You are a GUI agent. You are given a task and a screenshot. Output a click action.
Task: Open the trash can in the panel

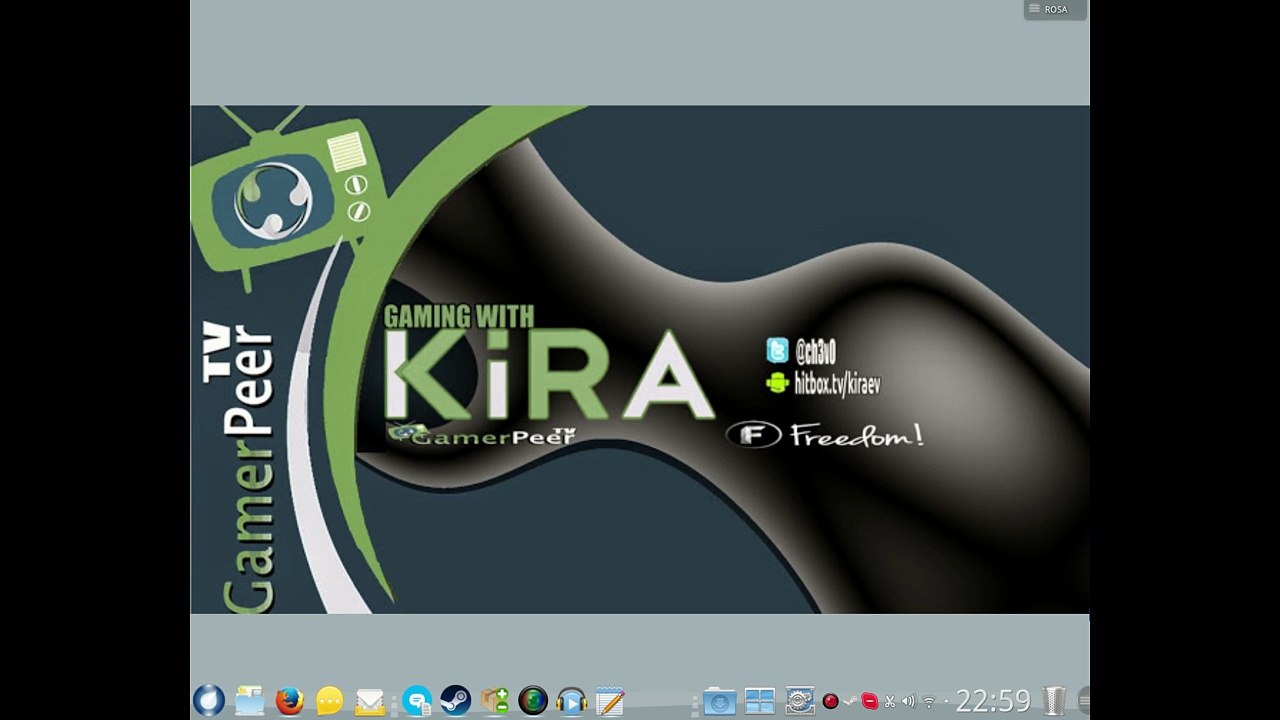[1054, 701]
